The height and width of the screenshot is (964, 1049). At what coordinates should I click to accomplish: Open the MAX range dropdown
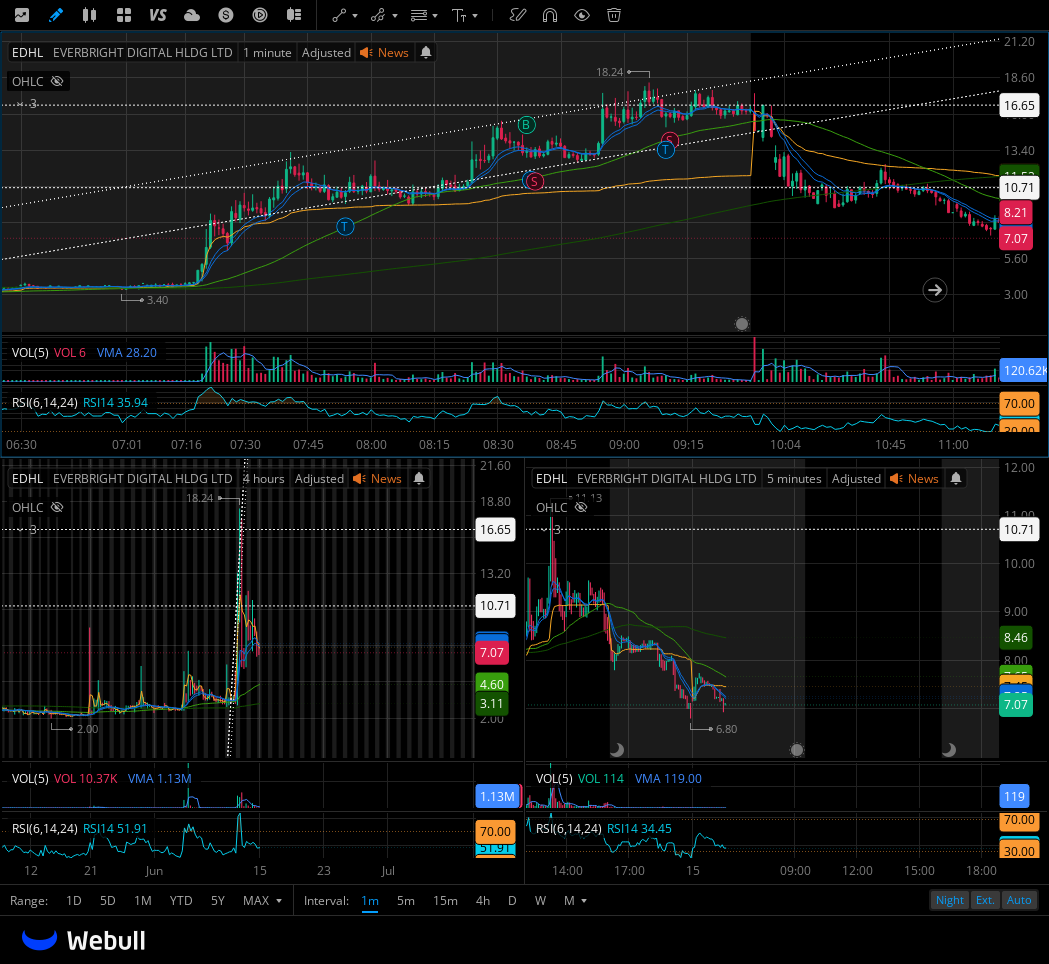tap(262, 900)
